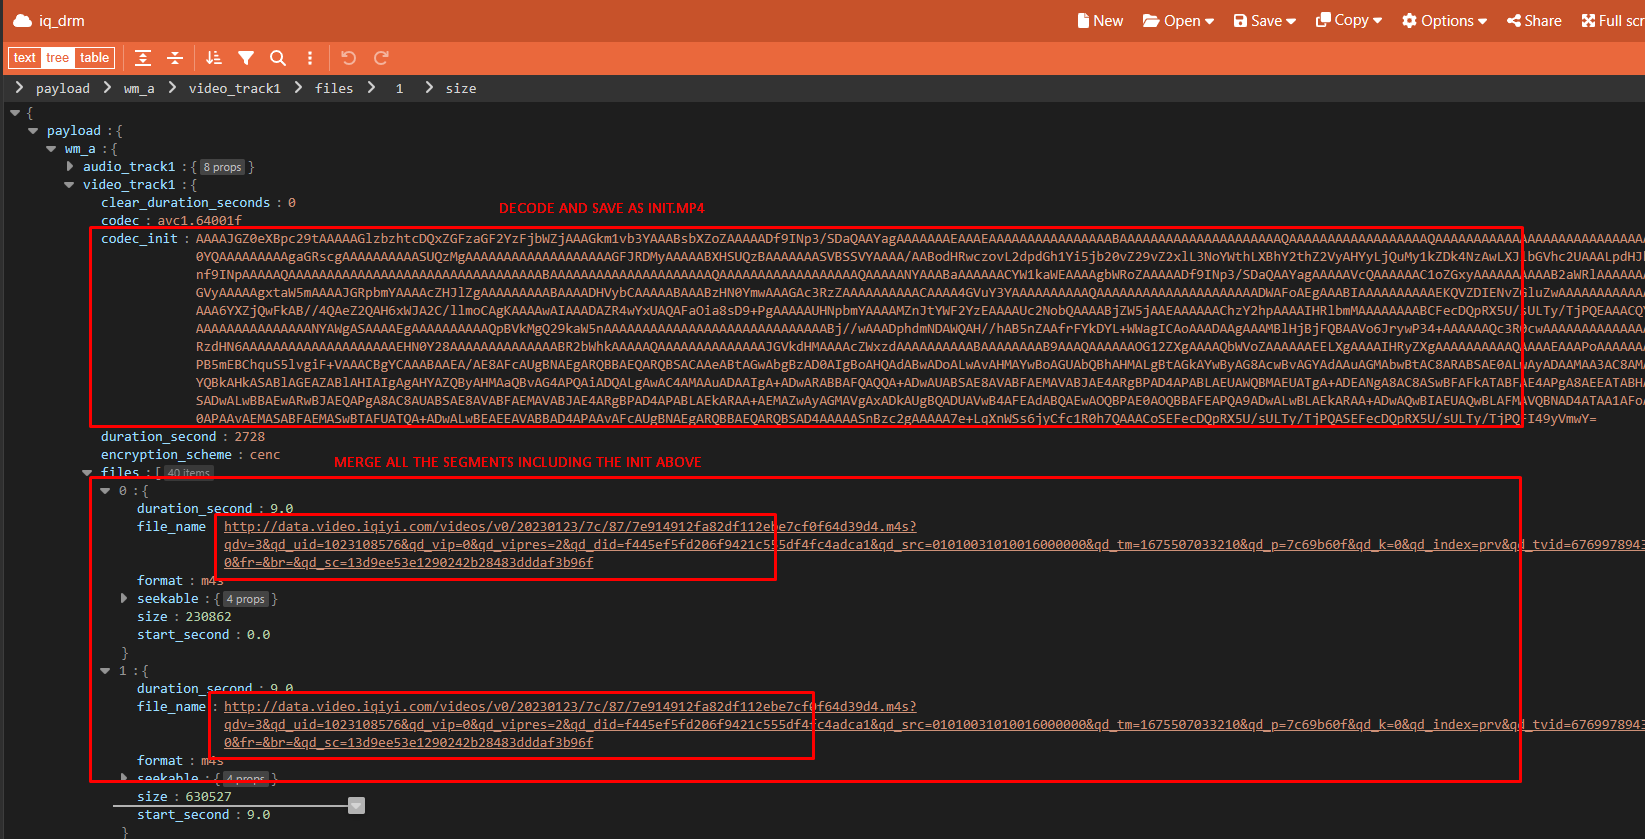Undo the last edit
This screenshot has height=839, width=1645.
point(349,58)
